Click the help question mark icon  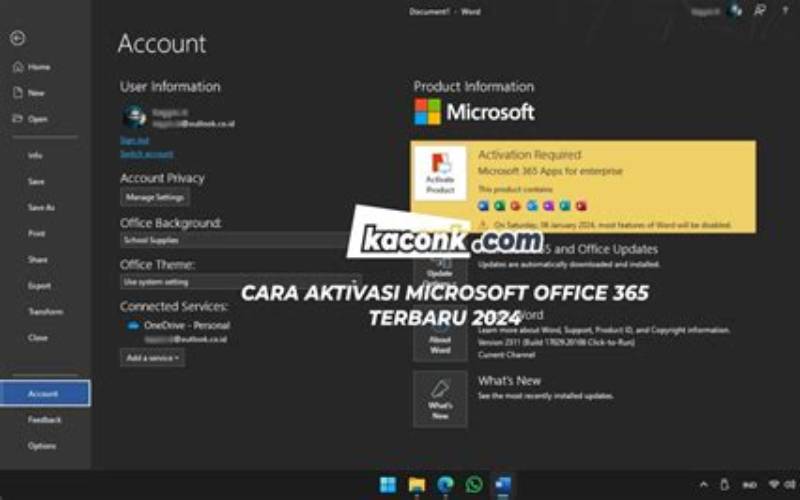pyautogui.click(x=785, y=10)
